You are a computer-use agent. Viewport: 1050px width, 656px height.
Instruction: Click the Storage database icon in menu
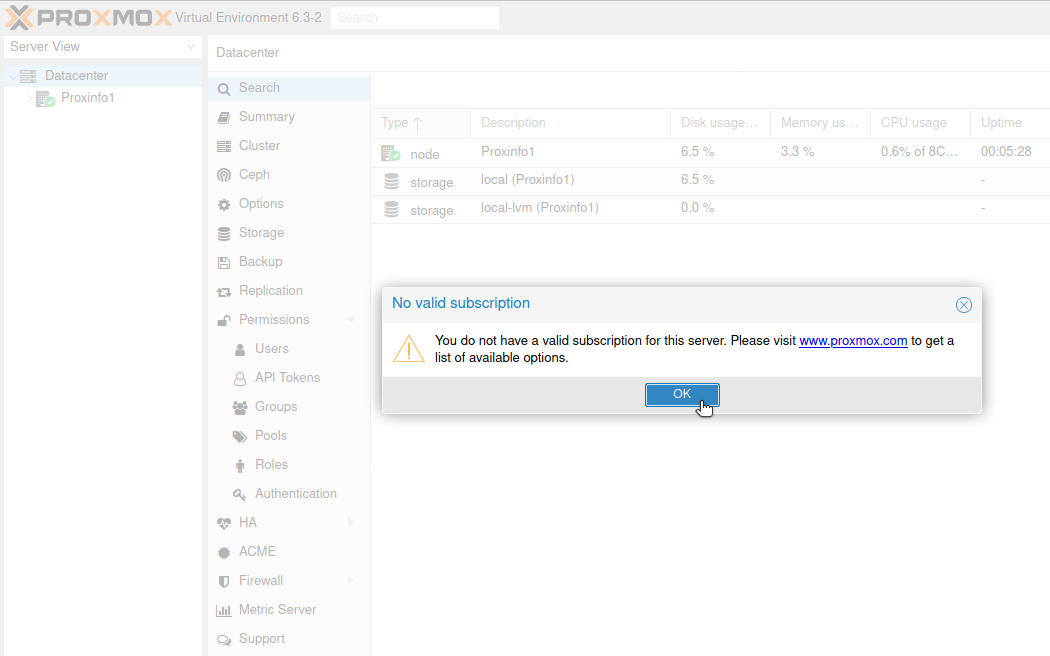click(224, 234)
